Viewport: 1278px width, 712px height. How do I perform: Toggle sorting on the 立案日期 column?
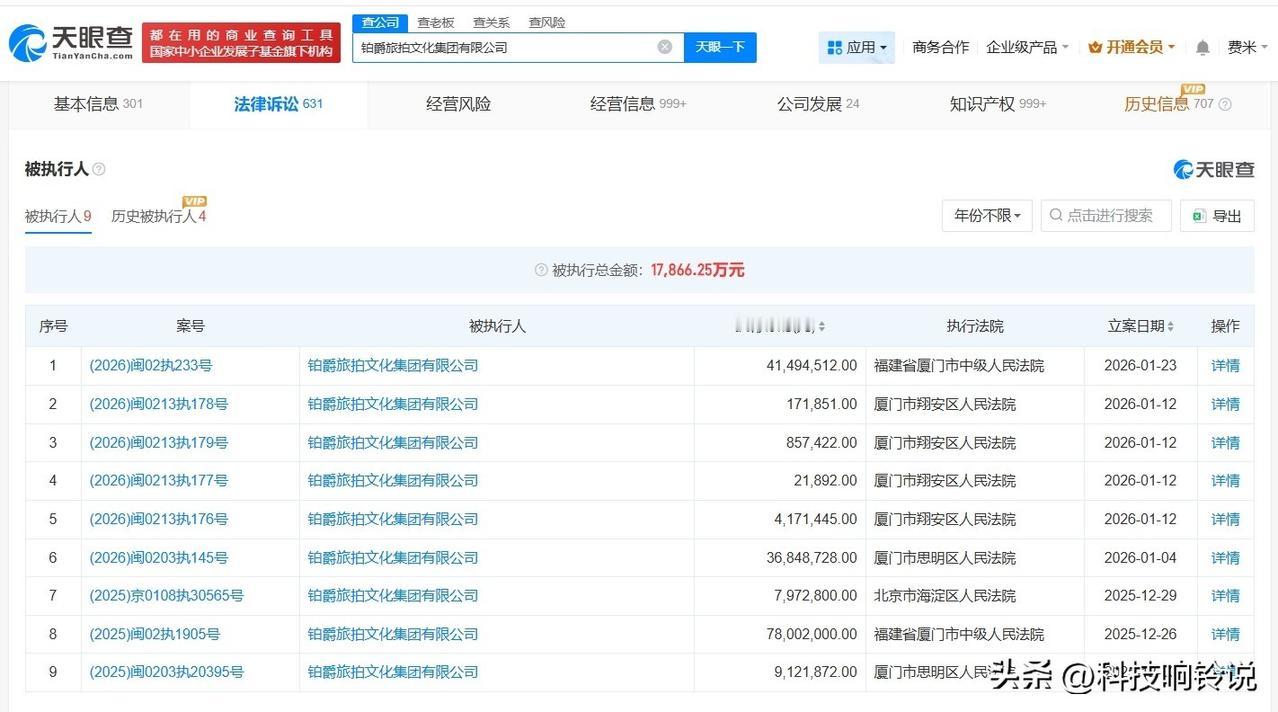(1171, 326)
